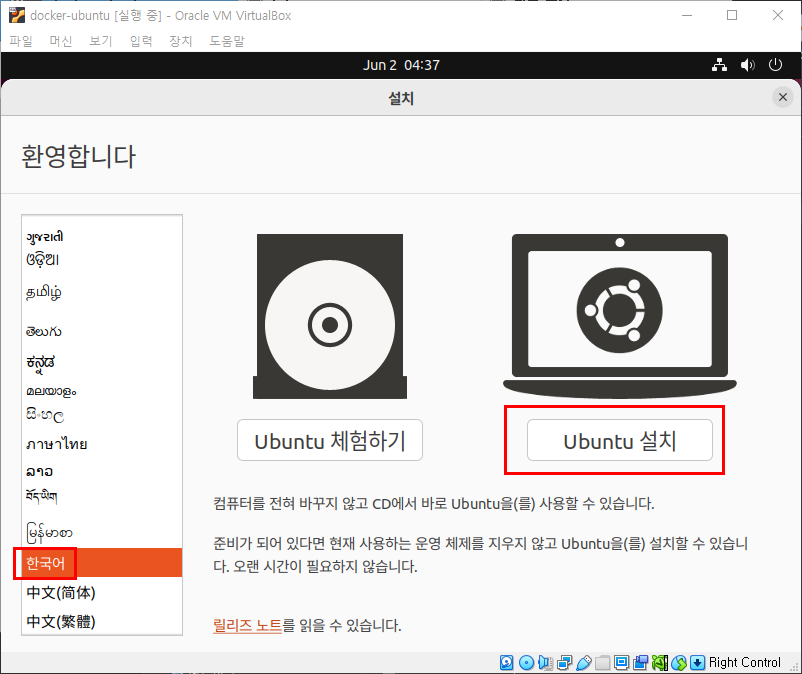Open the 릴리즈 노트 link
The height and width of the screenshot is (674, 802).
pos(248,625)
